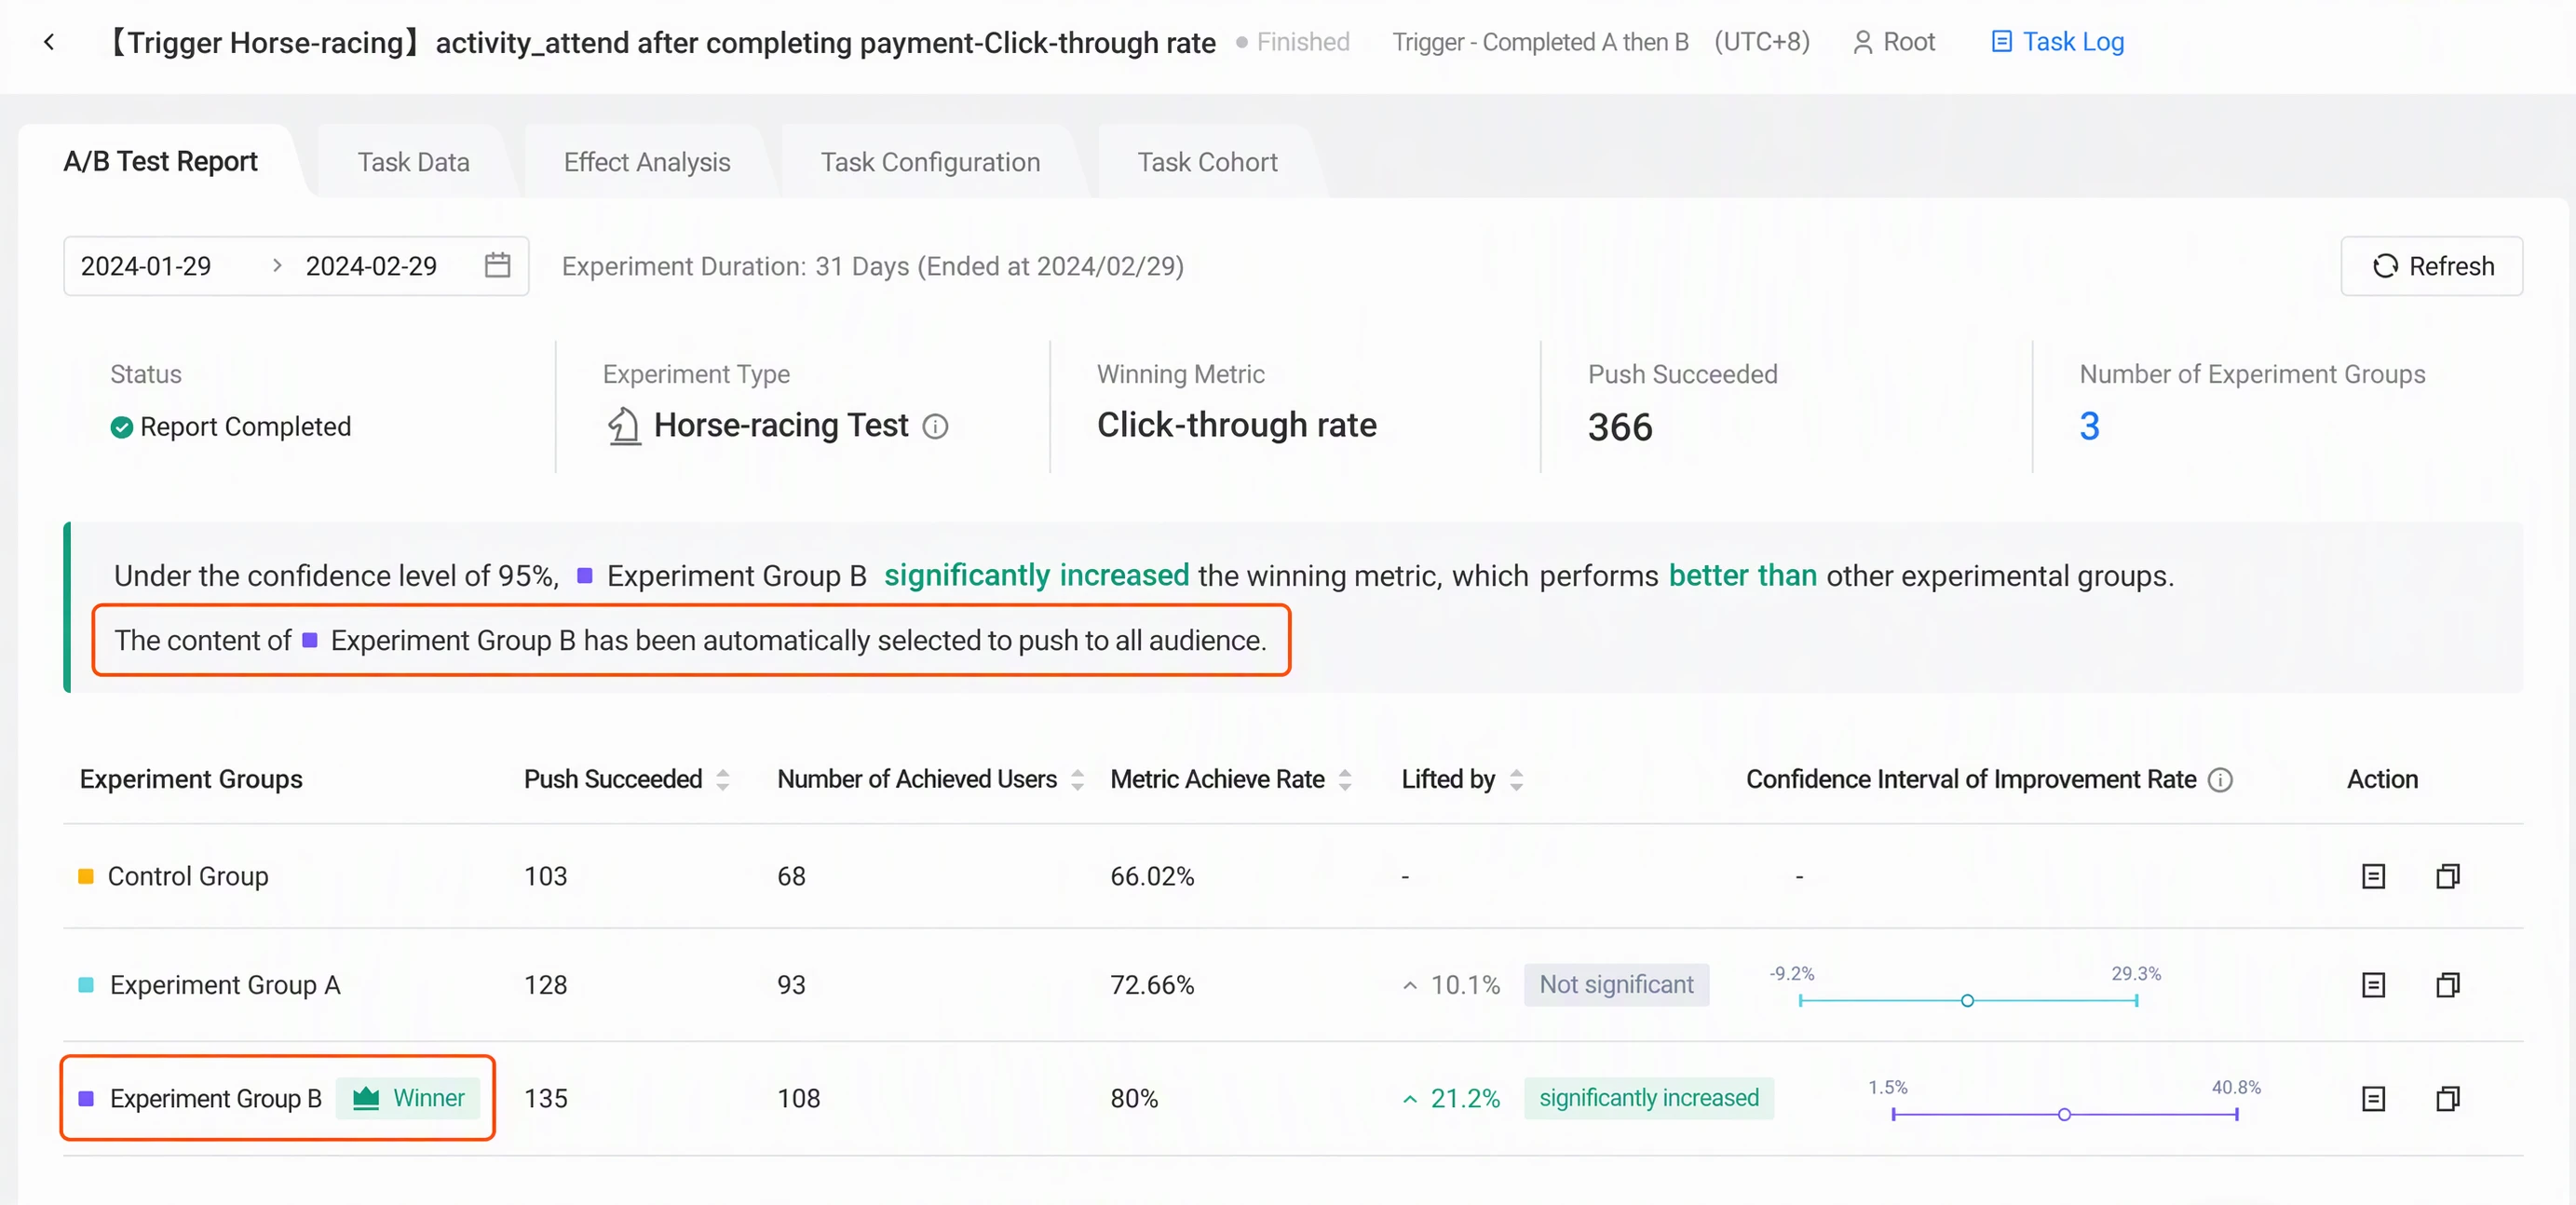This screenshot has width=2576, height=1205.
Task: Edit the start date 2024-01-29 field
Action: coord(146,266)
